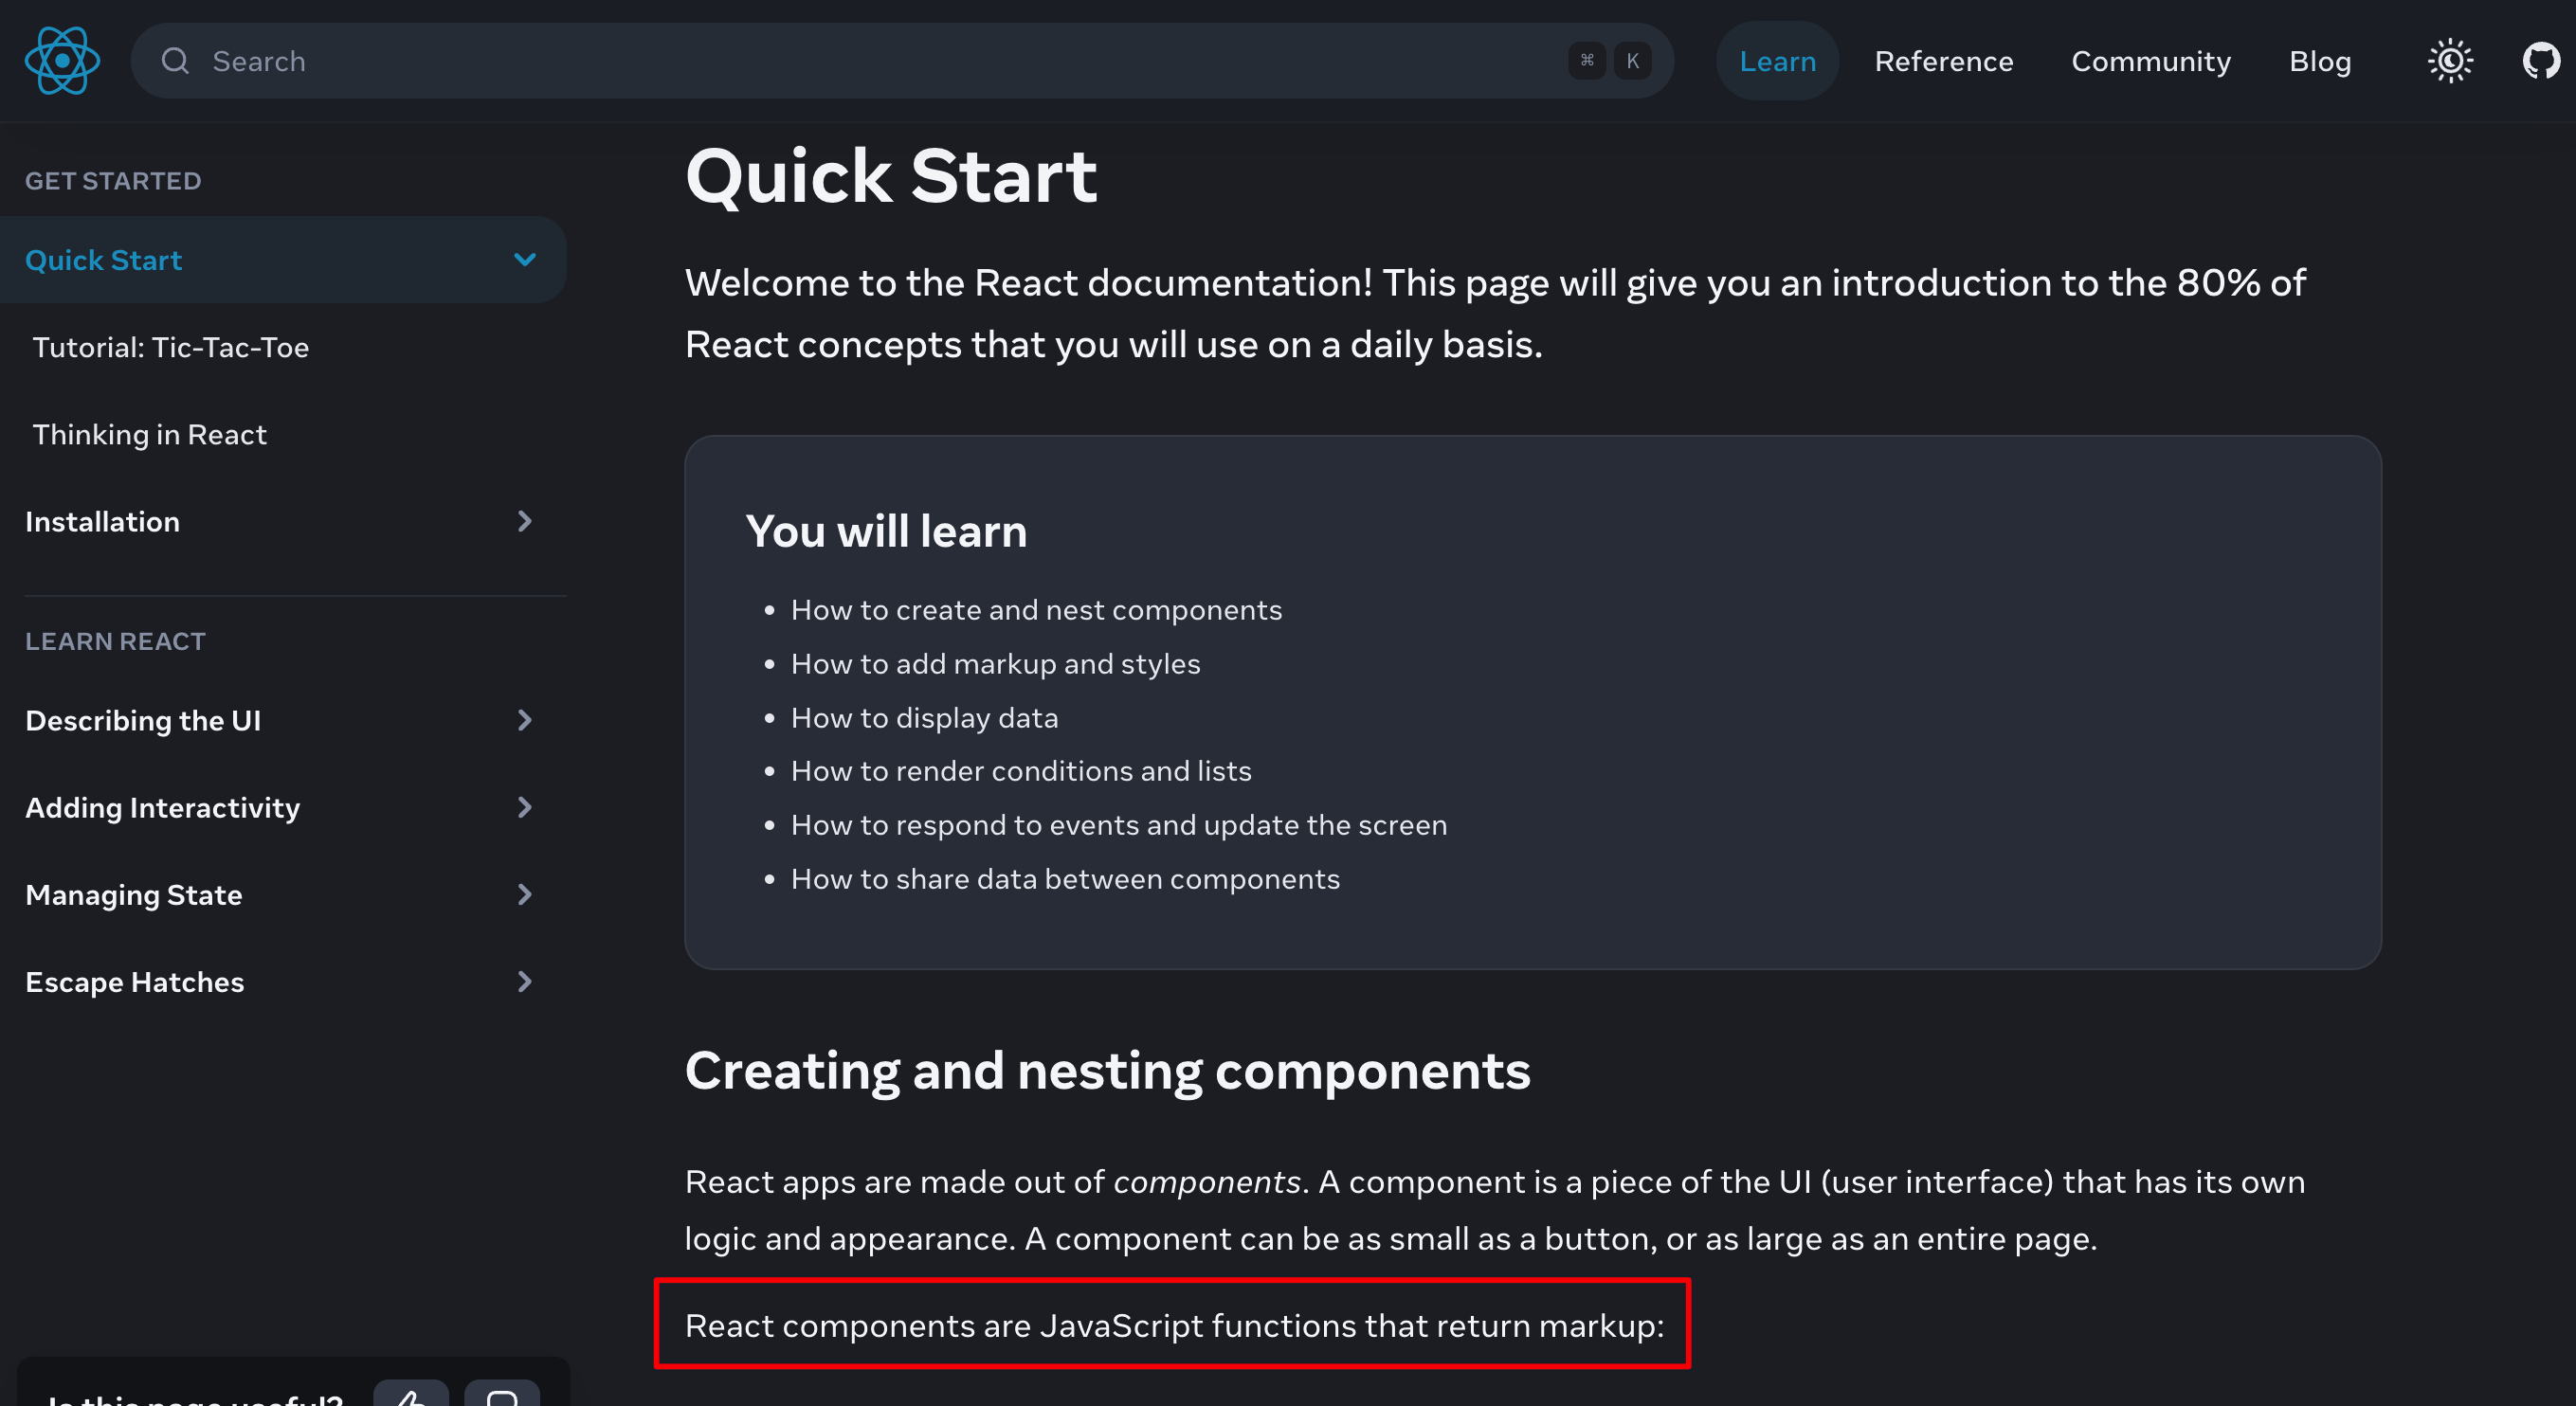Expand the Managing State chevron
The width and height of the screenshot is (2576, 1406).
click(x=525, y=894)
